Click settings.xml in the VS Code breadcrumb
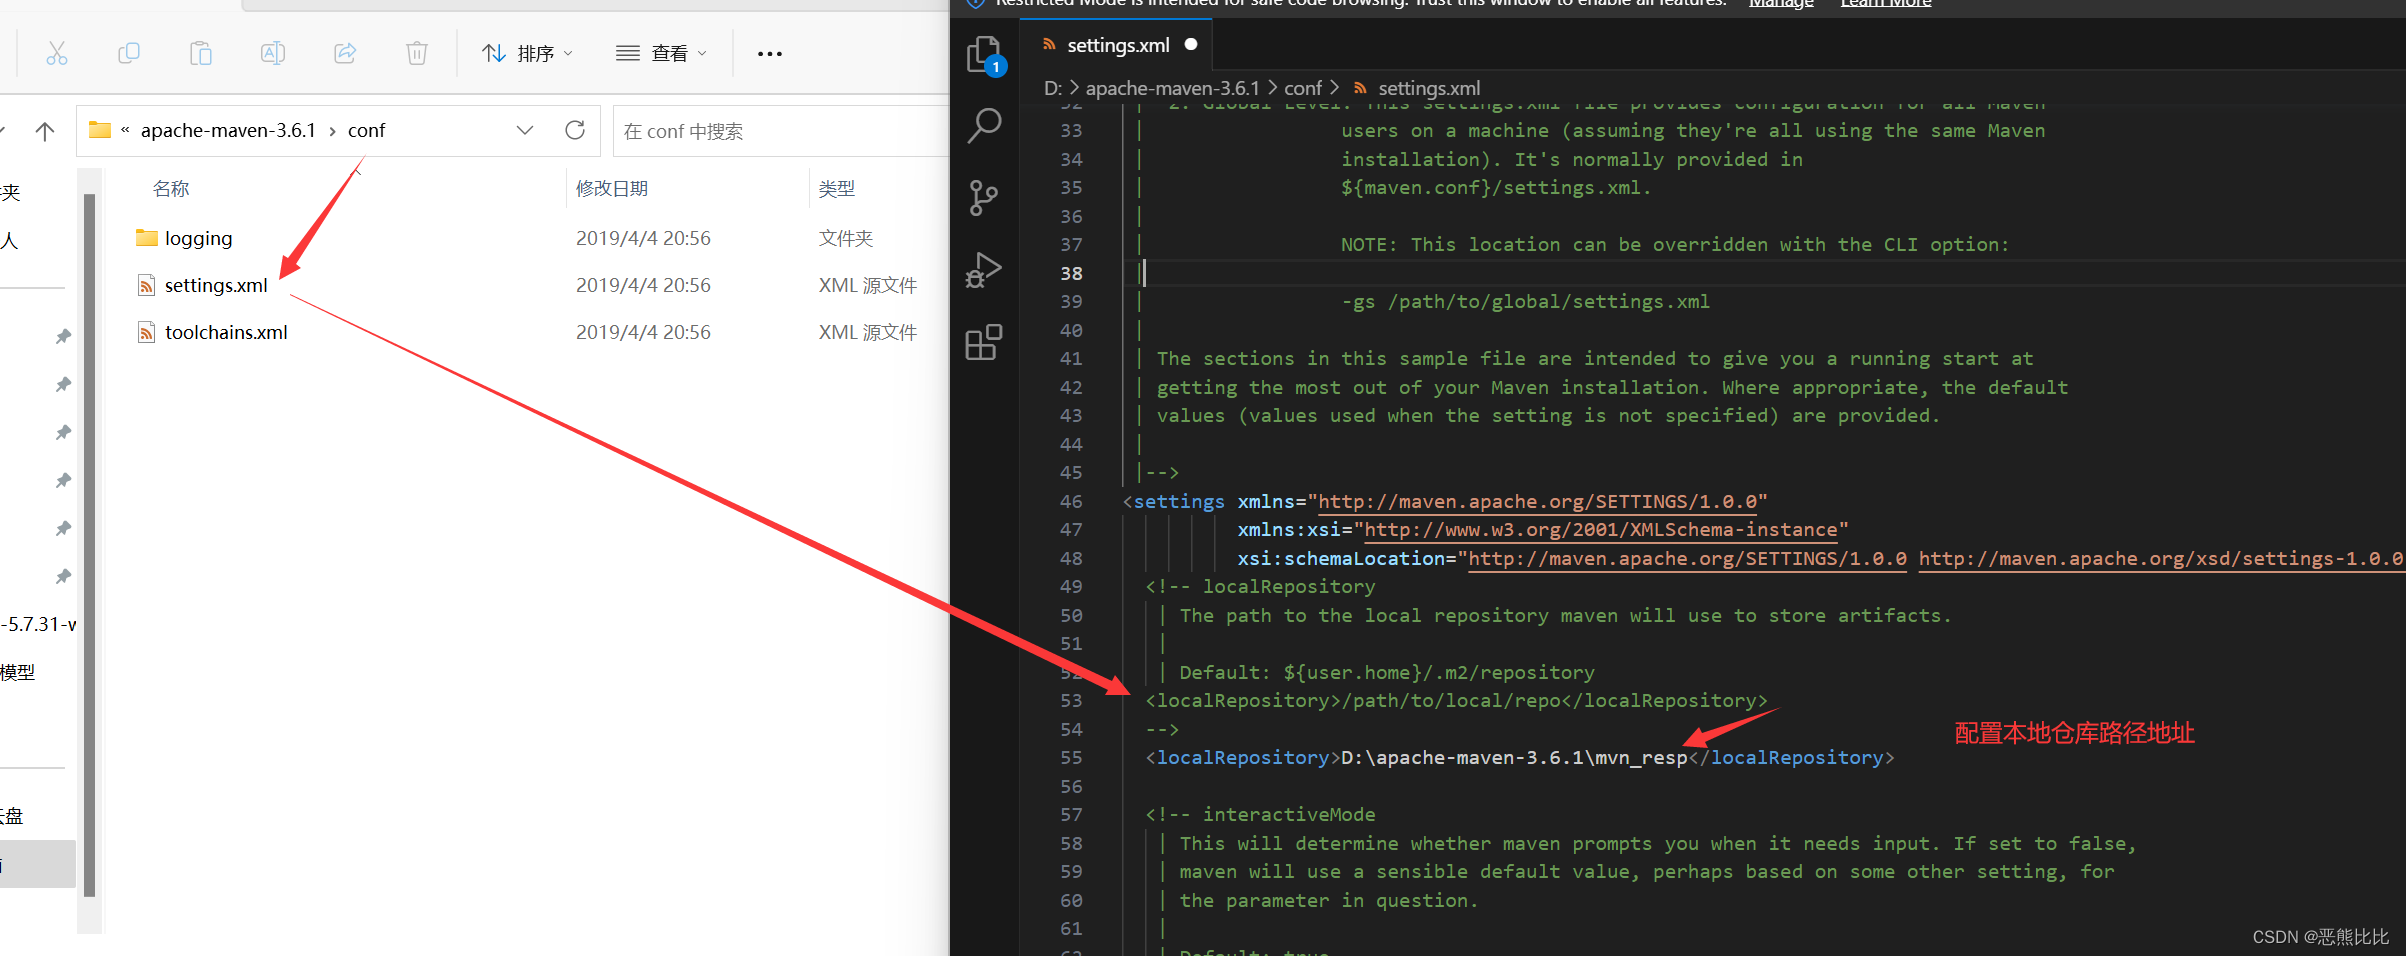The image size is (2406, 956). (x=1429, y=88)
